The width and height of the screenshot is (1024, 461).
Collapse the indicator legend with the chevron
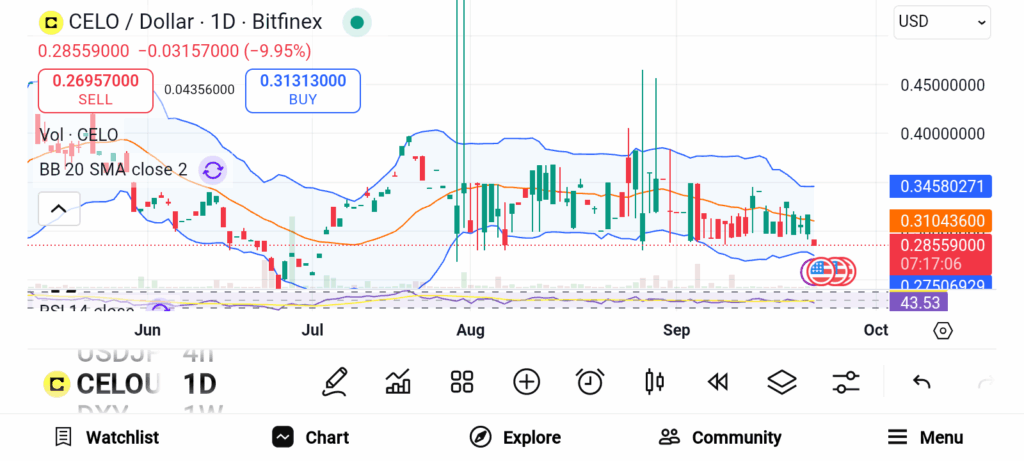58,209
